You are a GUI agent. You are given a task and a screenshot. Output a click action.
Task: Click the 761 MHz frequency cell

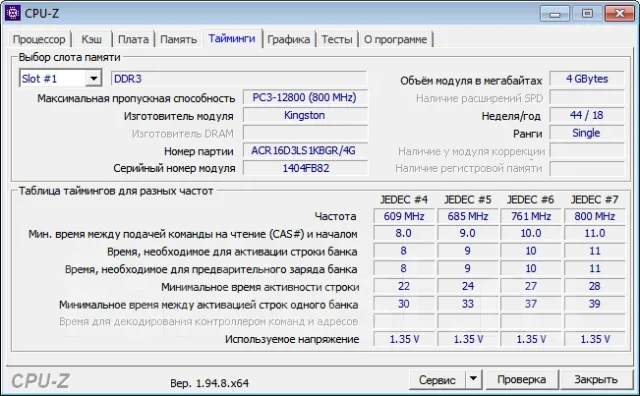[x=531, y=216]
